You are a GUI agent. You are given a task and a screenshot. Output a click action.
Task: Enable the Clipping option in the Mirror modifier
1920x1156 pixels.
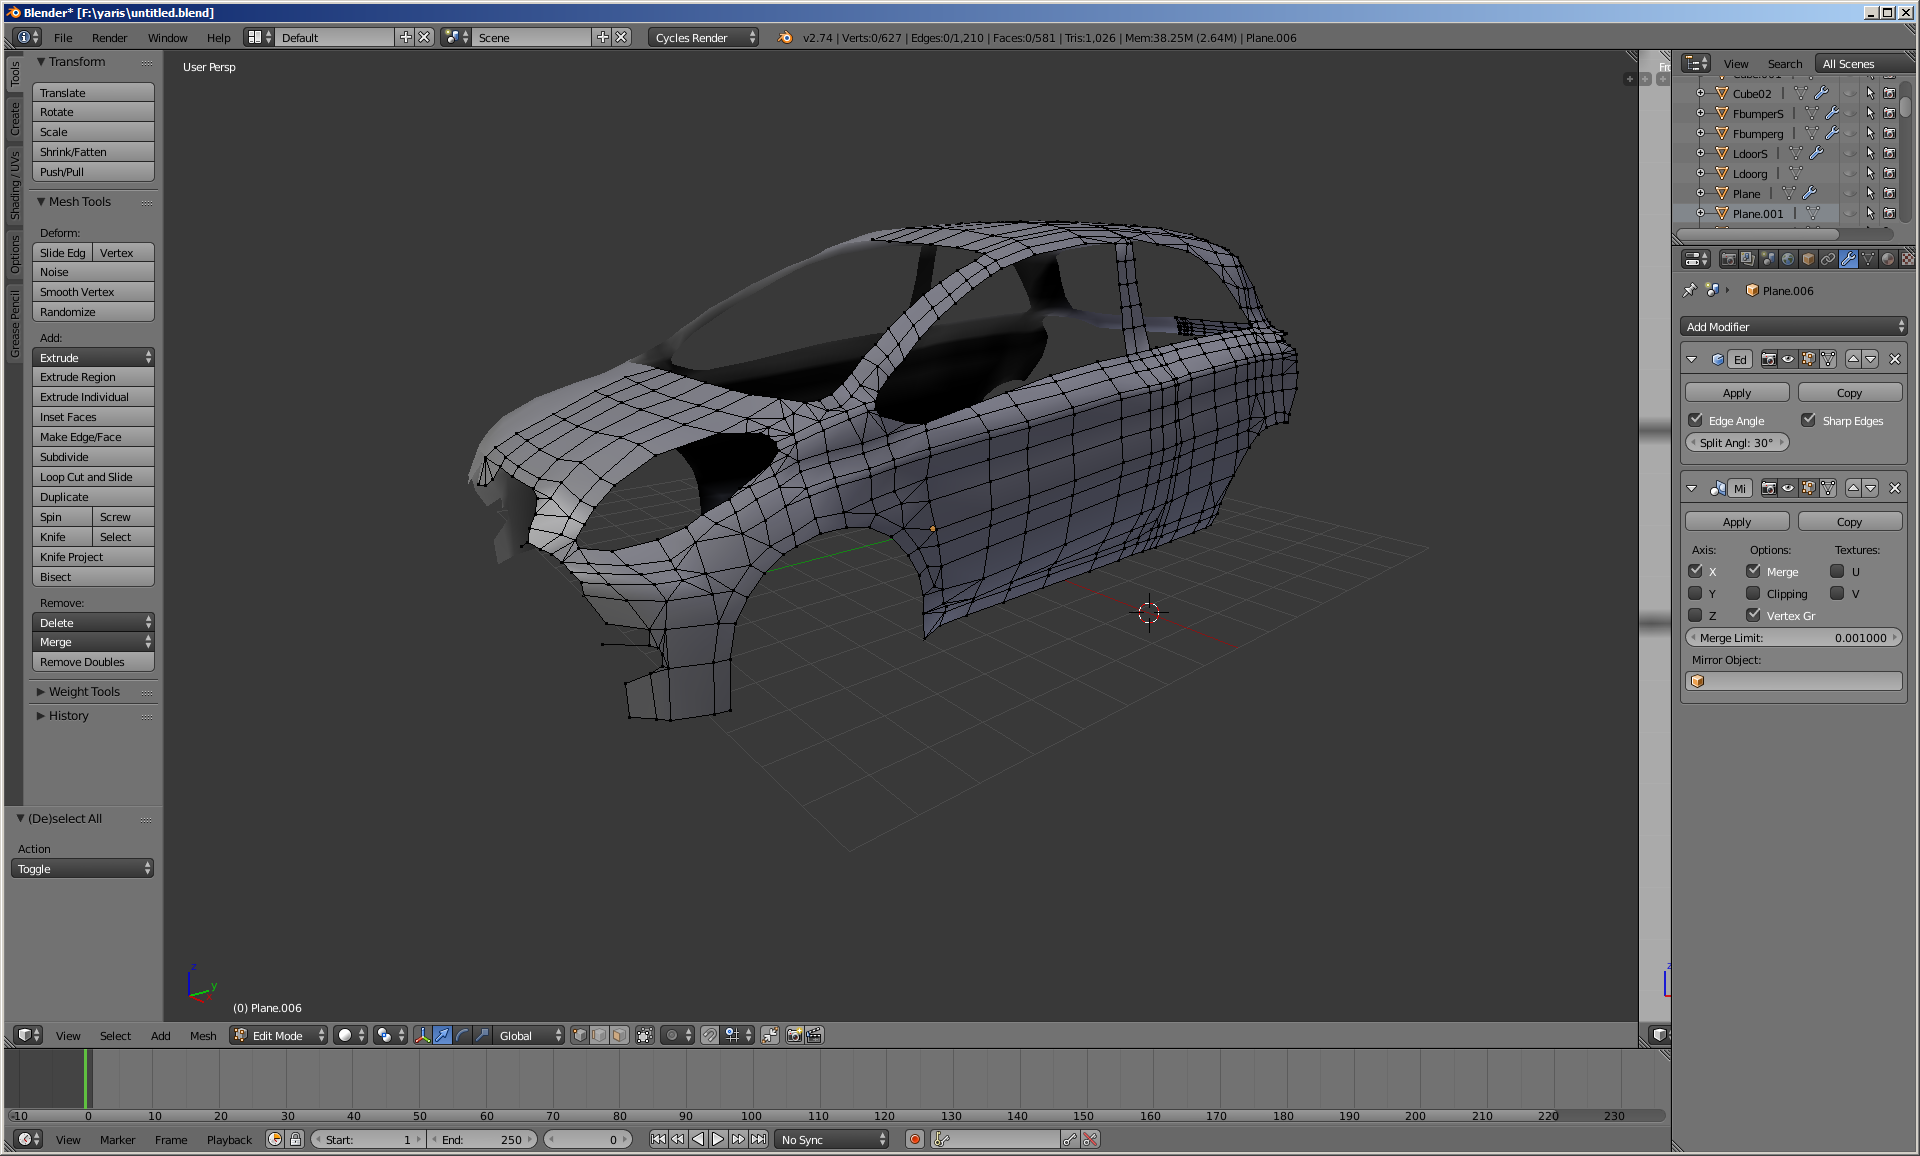coord(1753,593)
